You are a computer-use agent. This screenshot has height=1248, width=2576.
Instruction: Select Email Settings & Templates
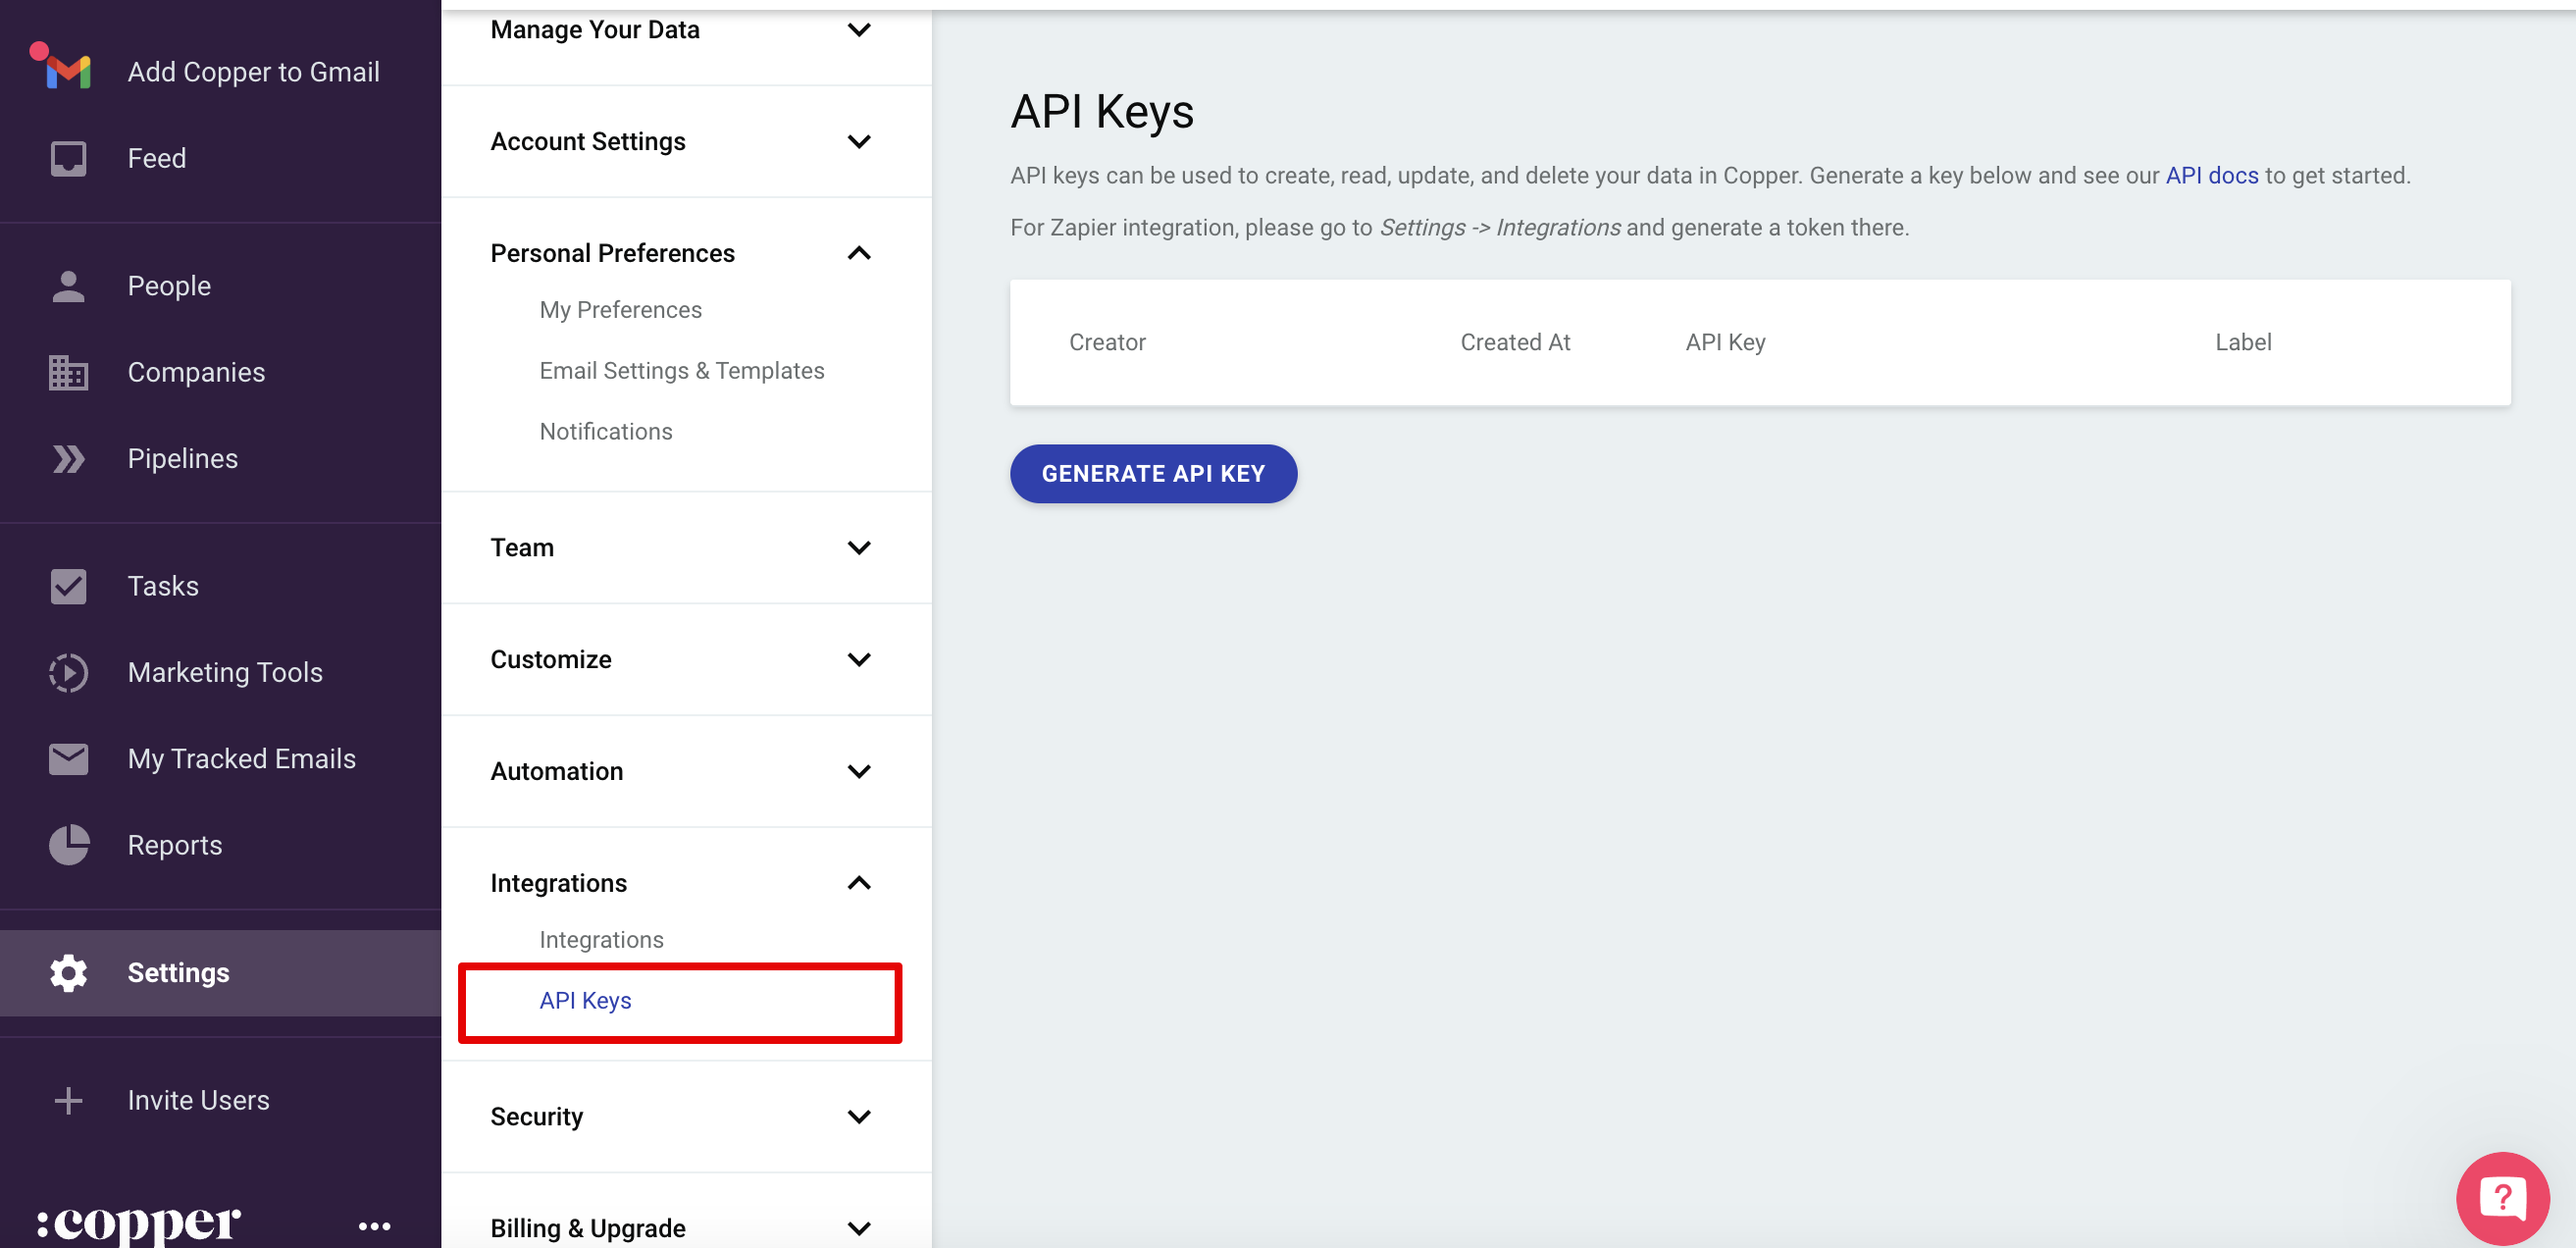pyautogui.click(x=681, y=371)
